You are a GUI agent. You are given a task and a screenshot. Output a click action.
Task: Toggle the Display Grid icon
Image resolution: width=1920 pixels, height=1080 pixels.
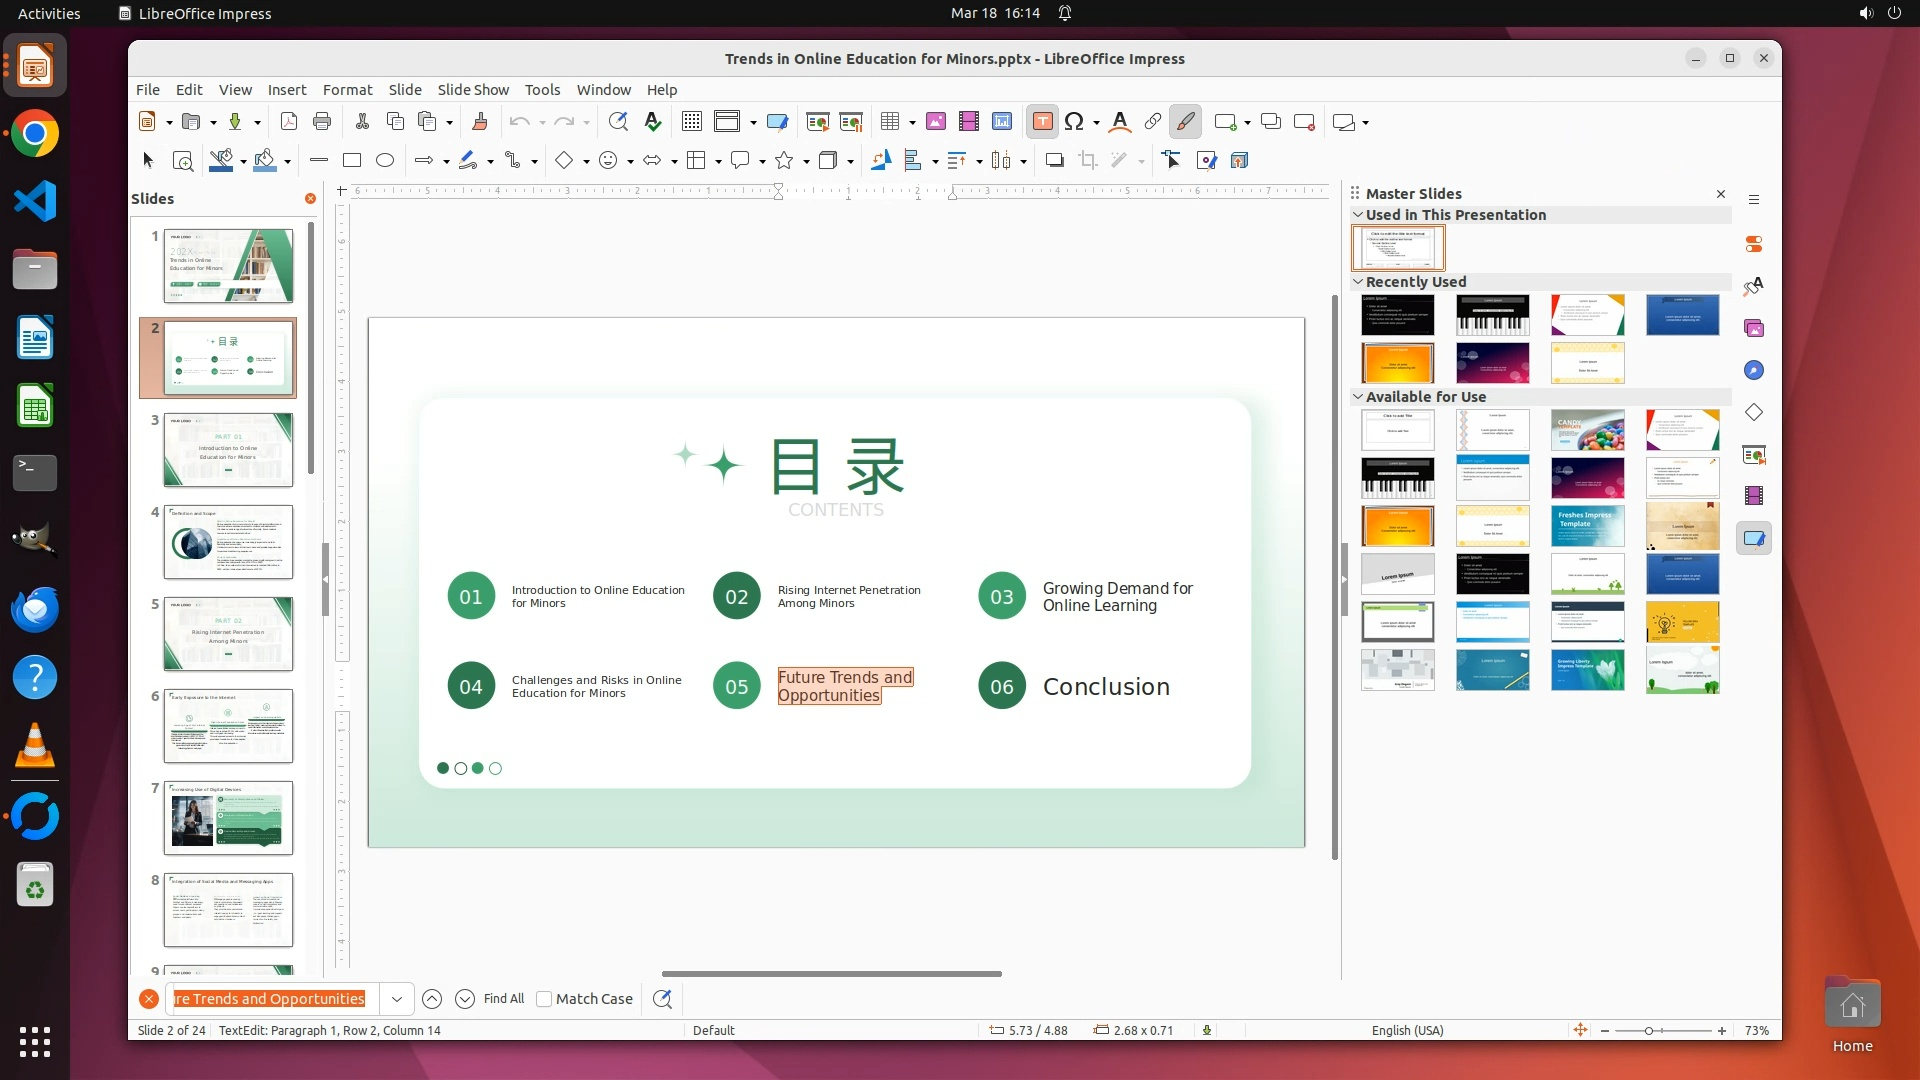tap(691, 122)
